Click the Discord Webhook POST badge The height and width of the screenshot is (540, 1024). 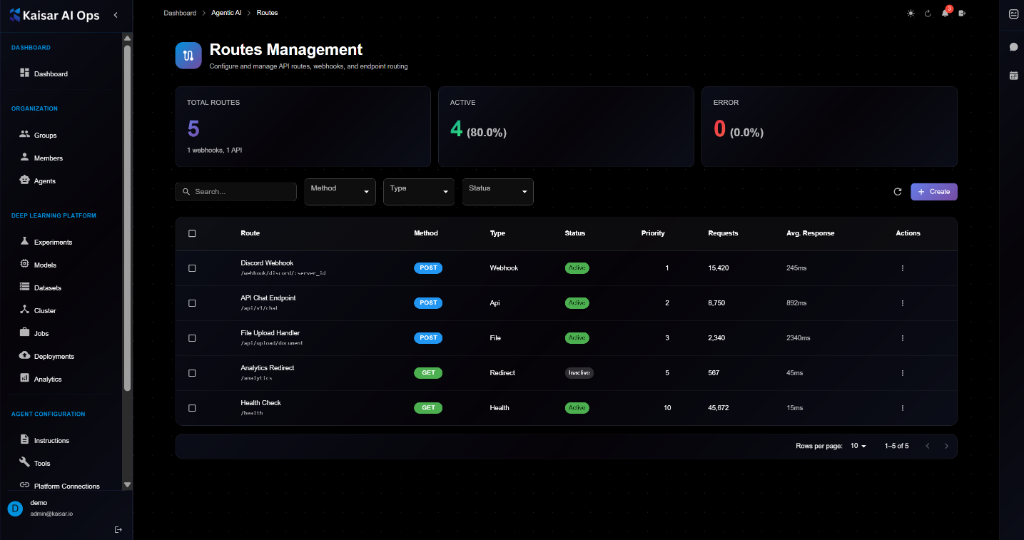pyautogui.click(x=428, y=268)
